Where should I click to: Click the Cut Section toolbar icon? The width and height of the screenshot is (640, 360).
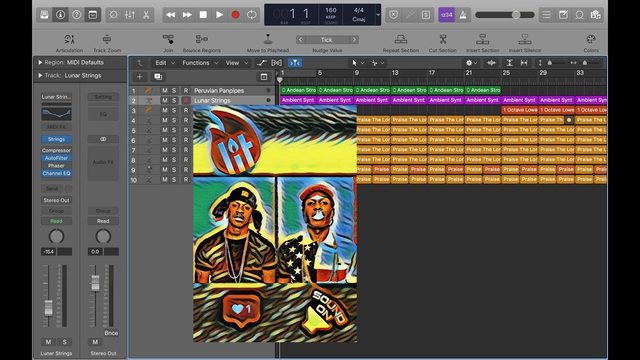(443, 40)
